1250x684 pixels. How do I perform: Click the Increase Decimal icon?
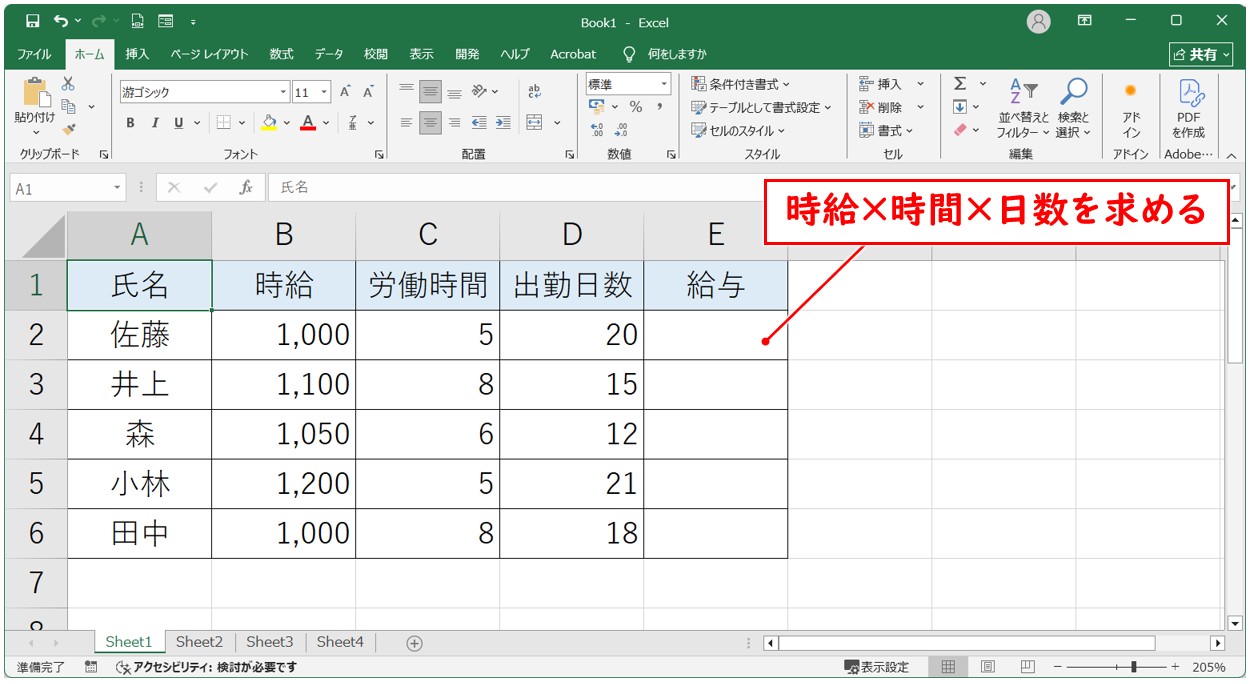point(597,130)
